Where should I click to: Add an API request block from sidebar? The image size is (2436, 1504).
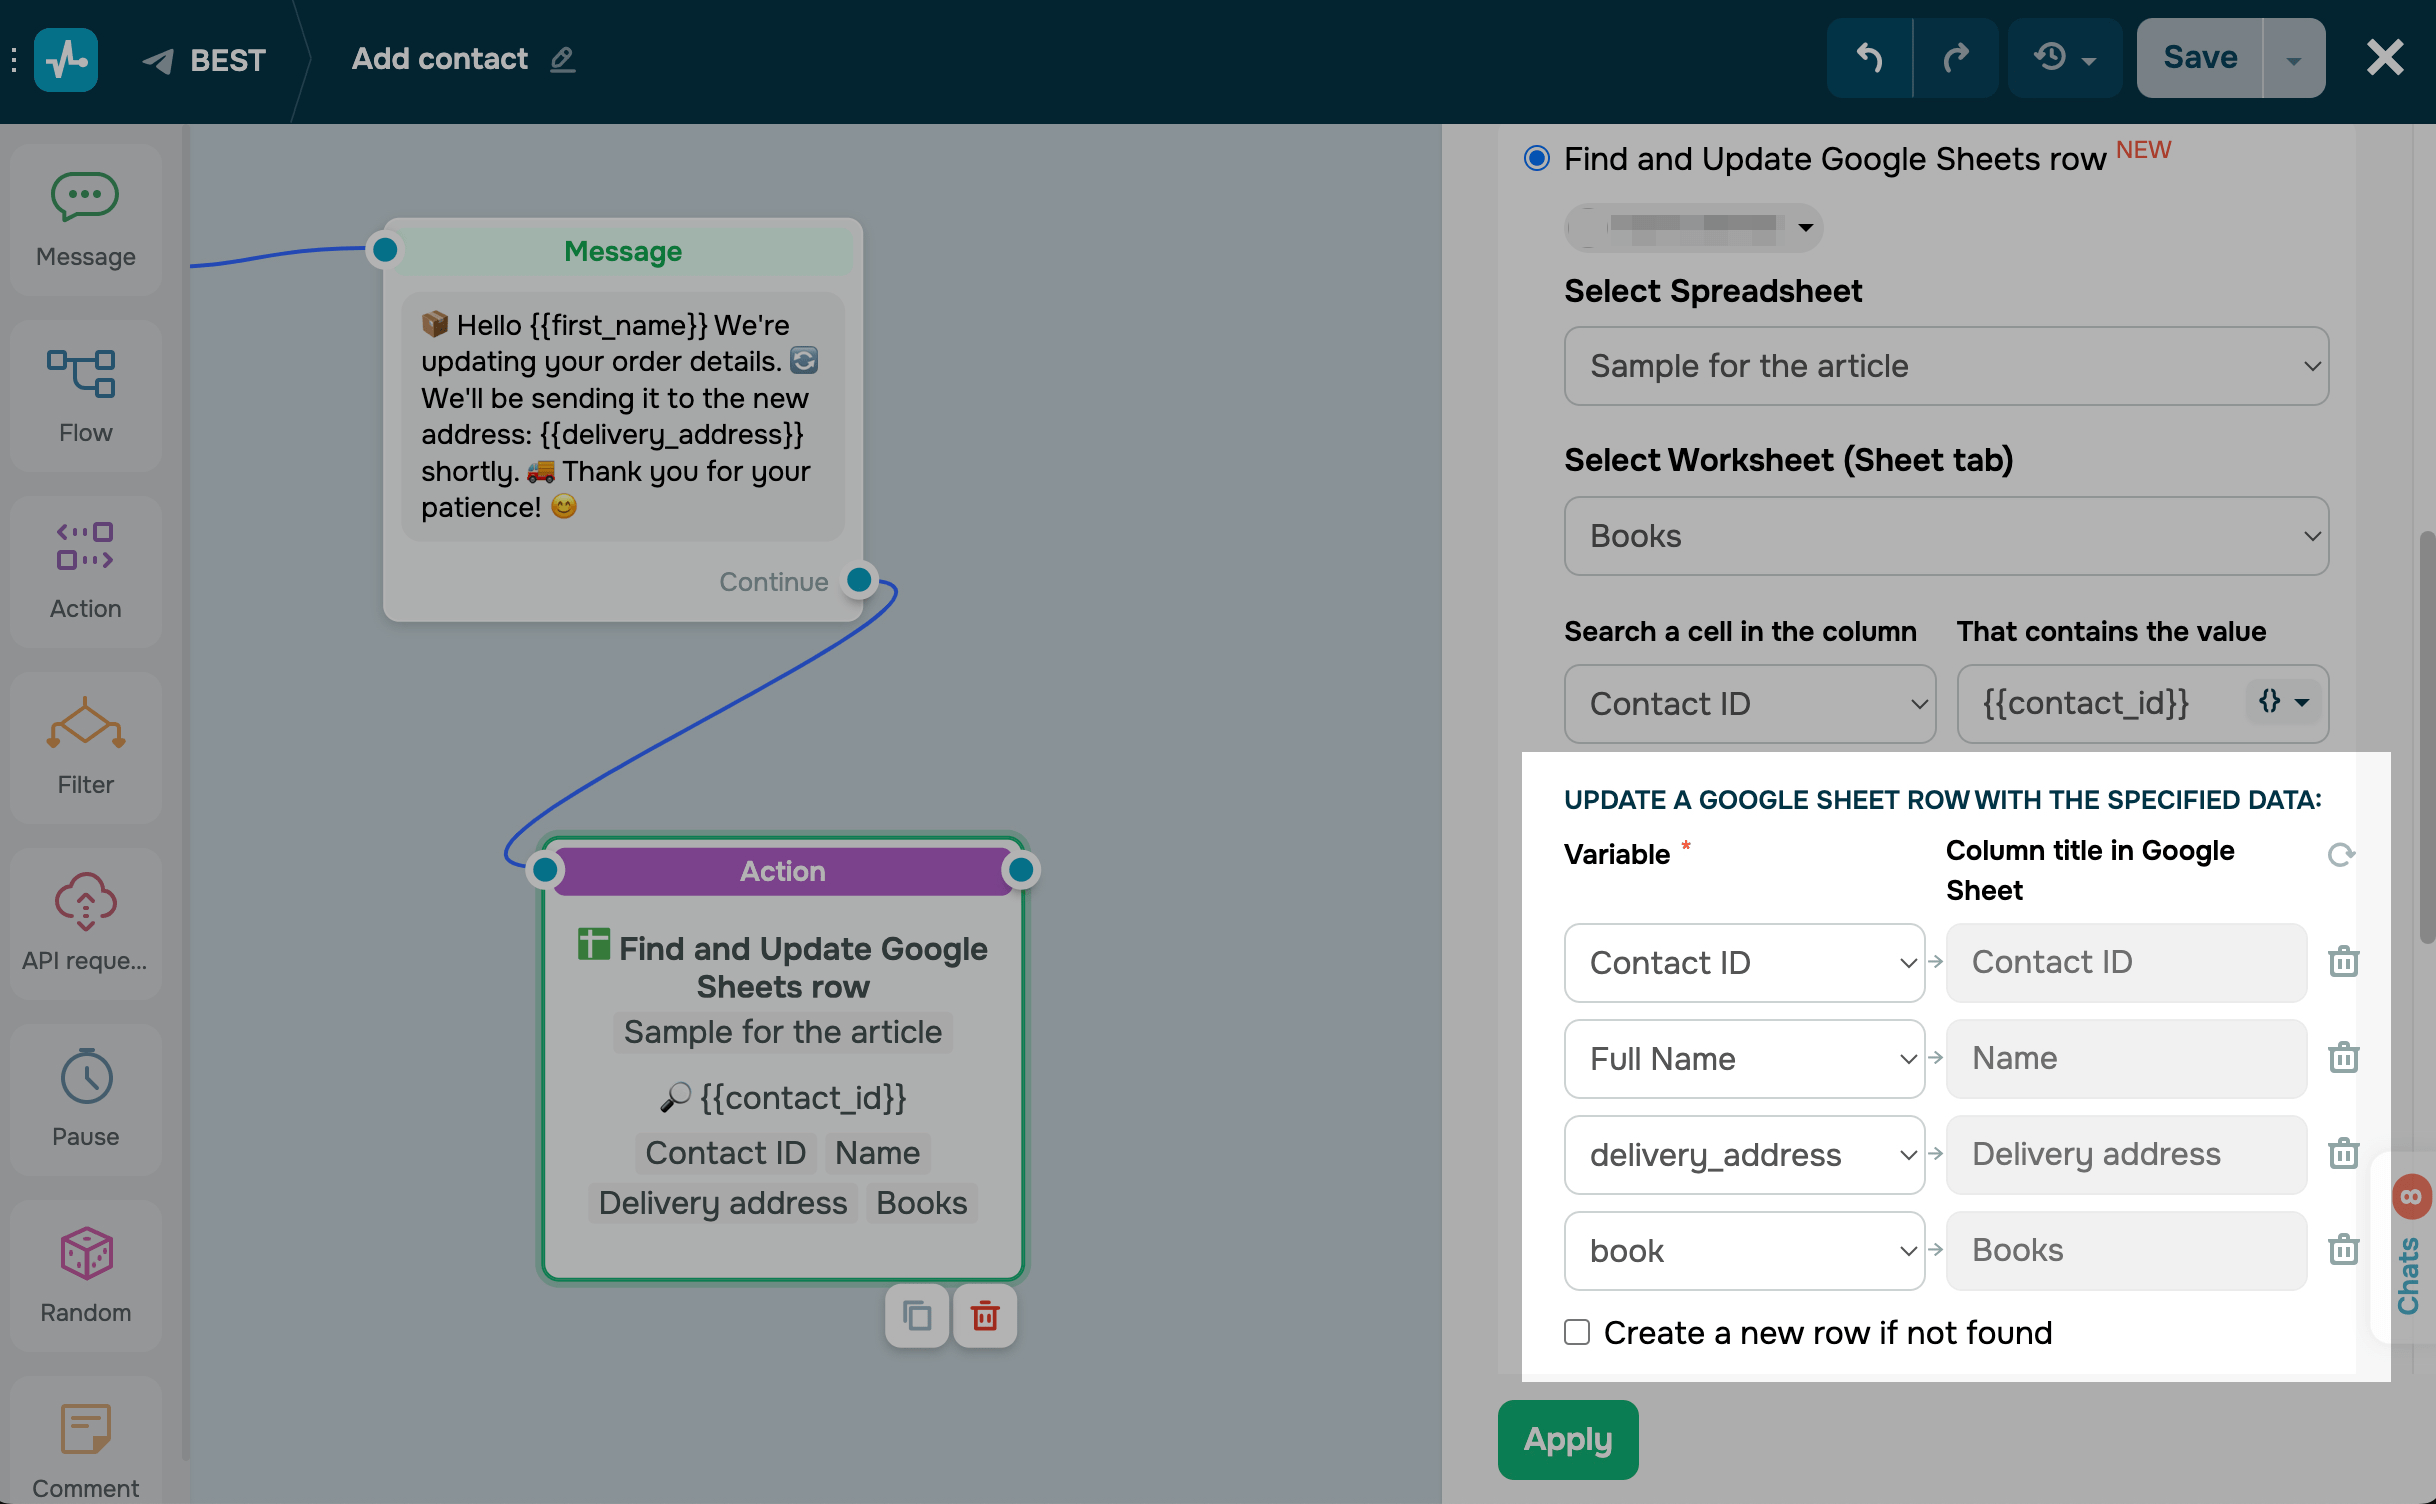85,900
